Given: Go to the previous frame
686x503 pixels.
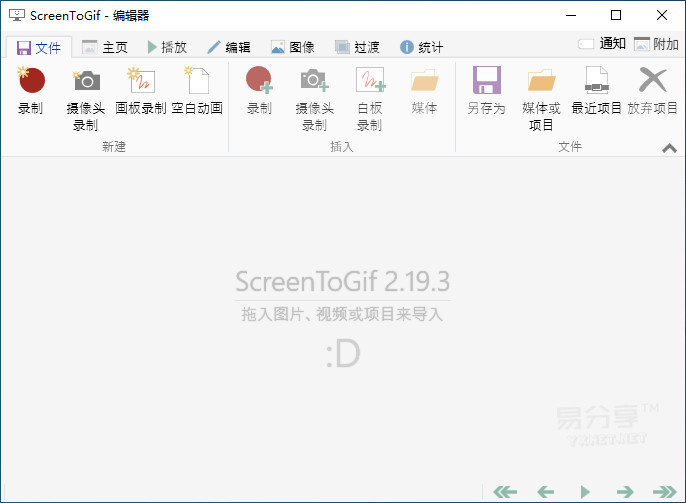Looking at the screenshot, I should tap(546, 492).
